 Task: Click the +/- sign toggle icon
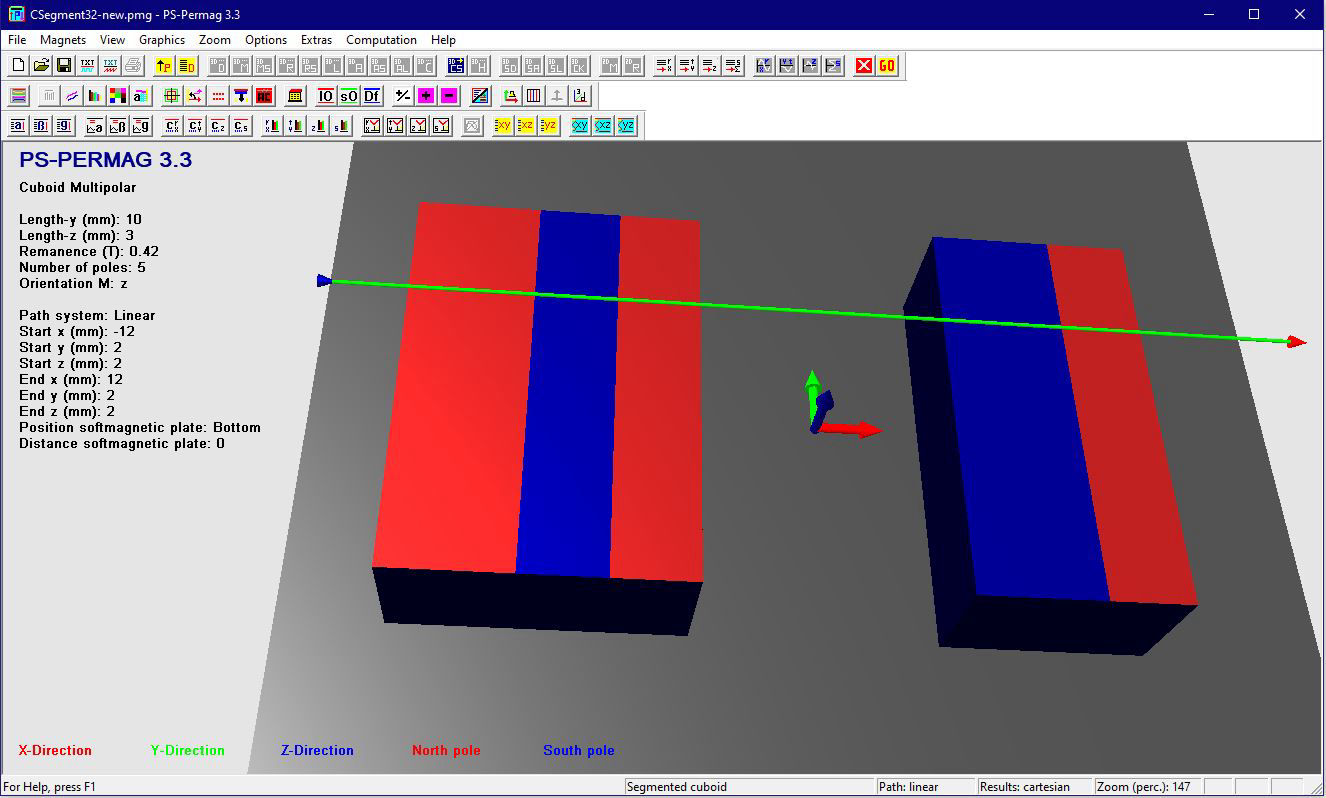click(x=402, y=96)
